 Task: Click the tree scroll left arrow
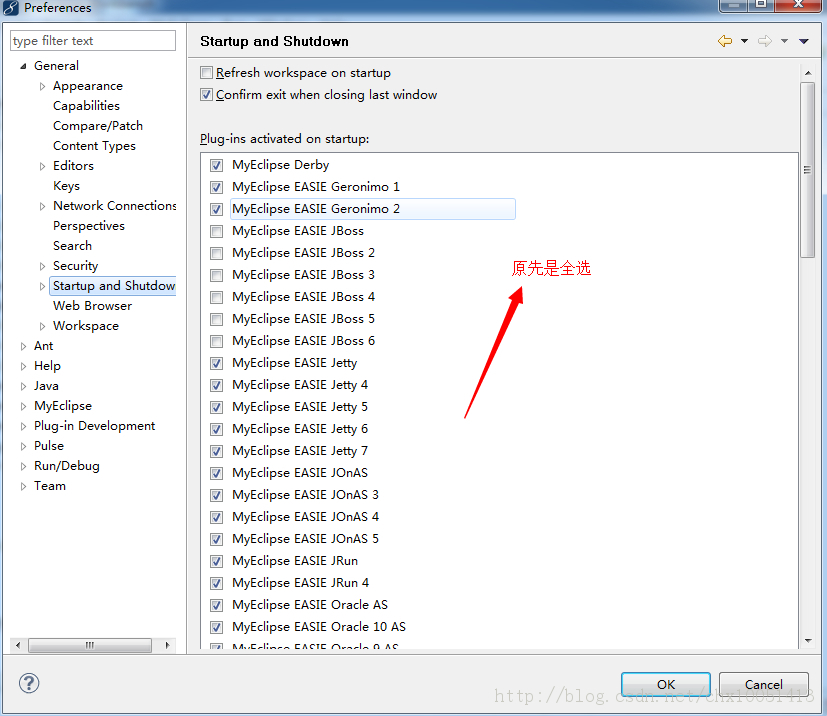click(x=18, y=645)
